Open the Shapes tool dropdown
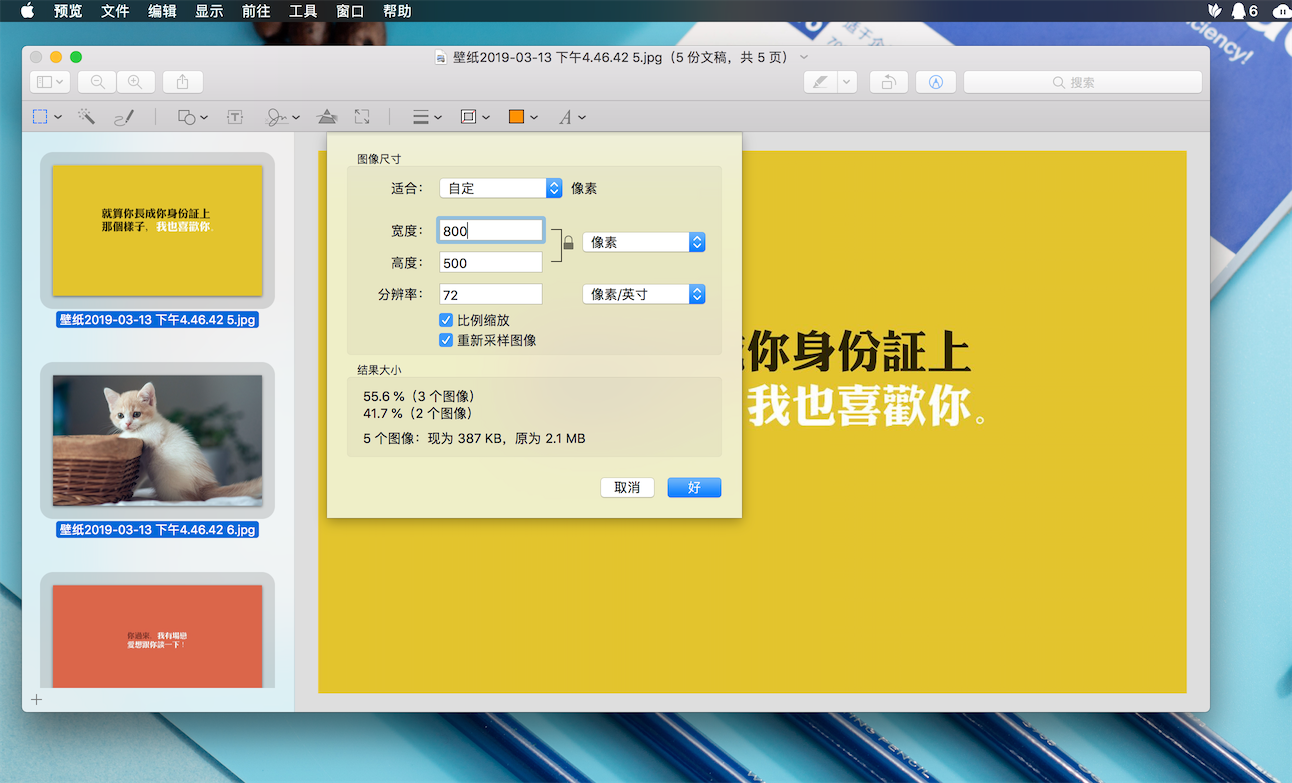The height and width of the screenshot is (783, 1292). tap(192, 117)
